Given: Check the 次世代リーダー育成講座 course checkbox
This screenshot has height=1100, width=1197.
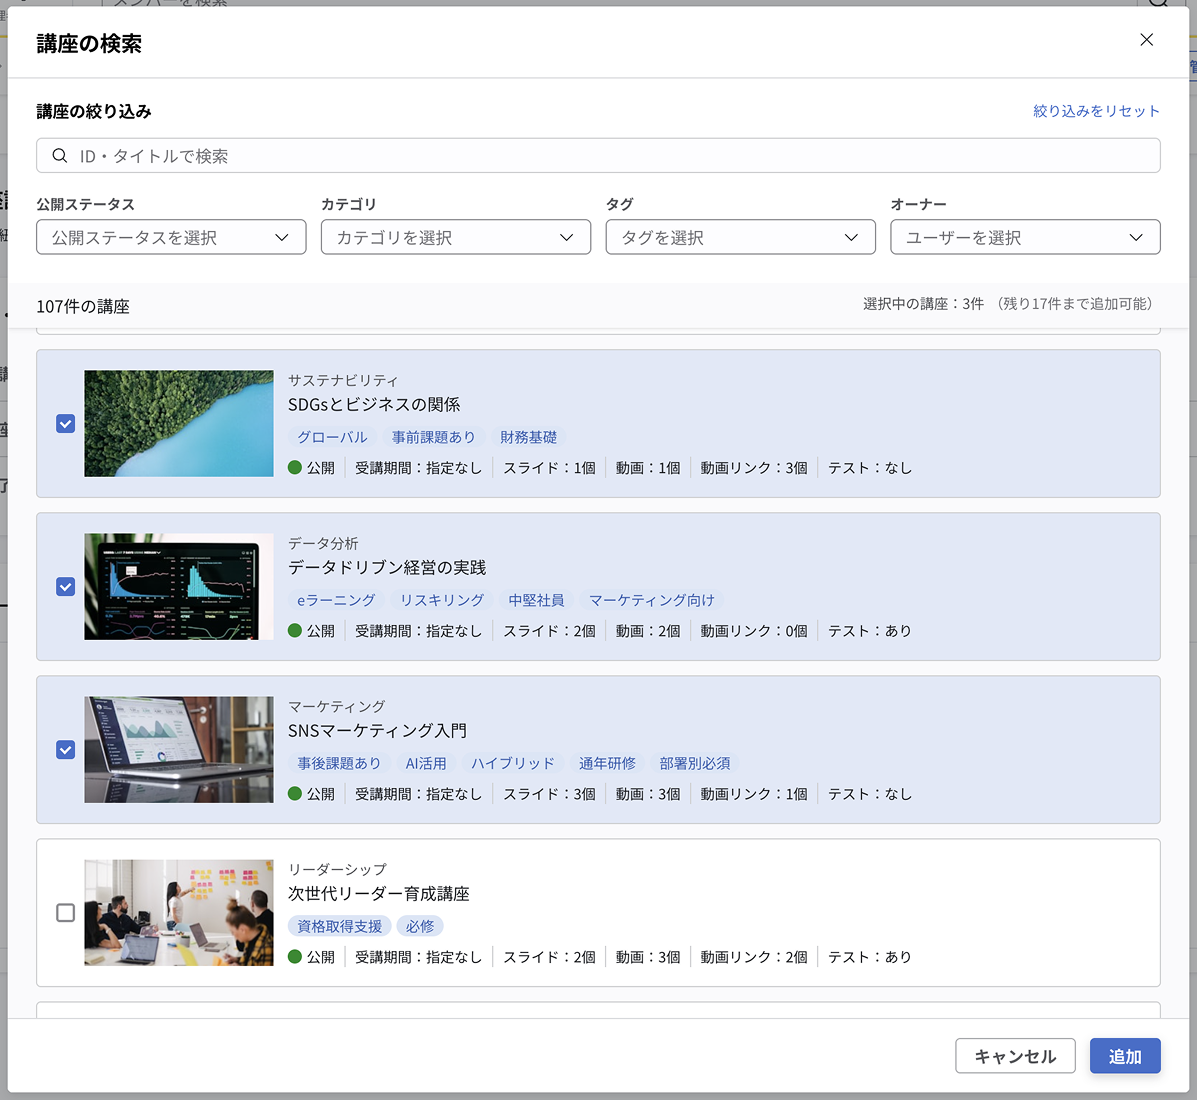Looking at the screenshot, I should [66, 913].
